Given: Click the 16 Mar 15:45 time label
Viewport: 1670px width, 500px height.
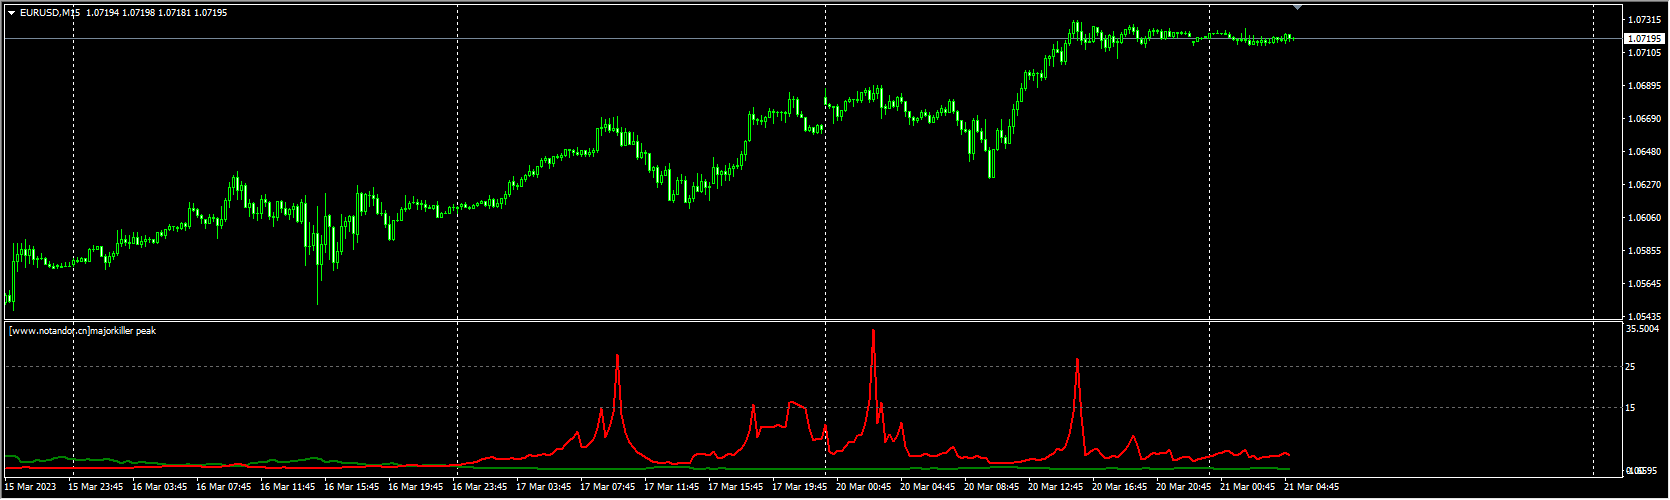Looking at the screenshot, I should point(352,487).
